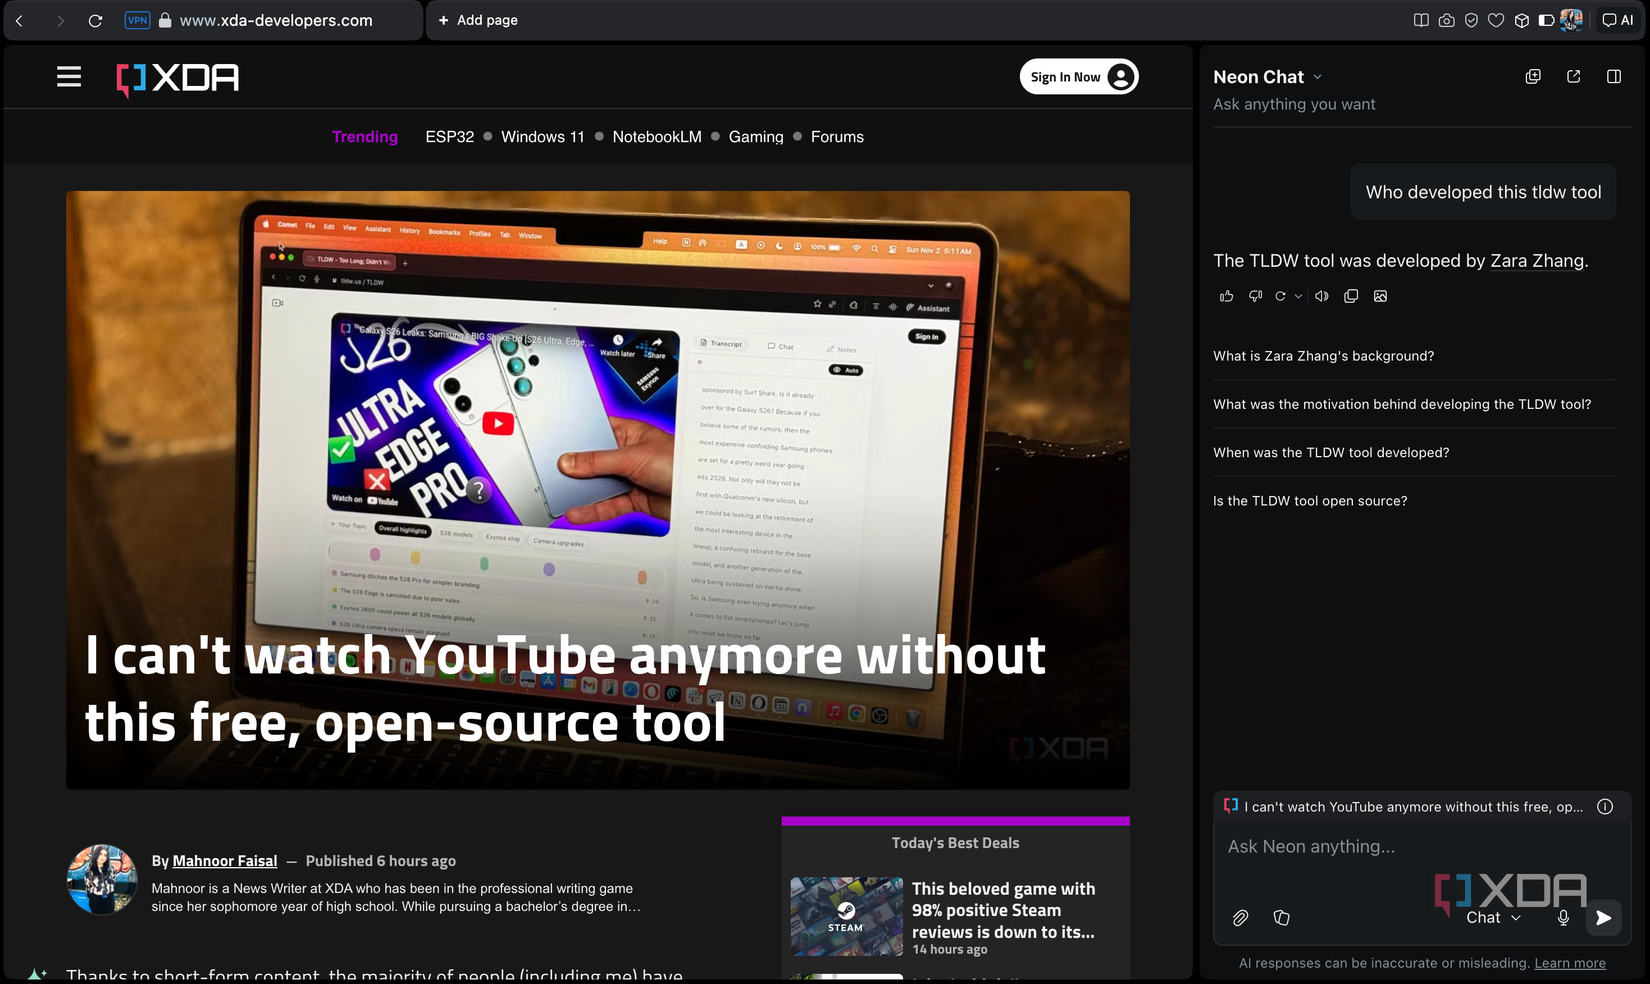This screenshot has width=1650, height=984.
Task: Click the image icon under the answer
Action: coord(1380,296)
